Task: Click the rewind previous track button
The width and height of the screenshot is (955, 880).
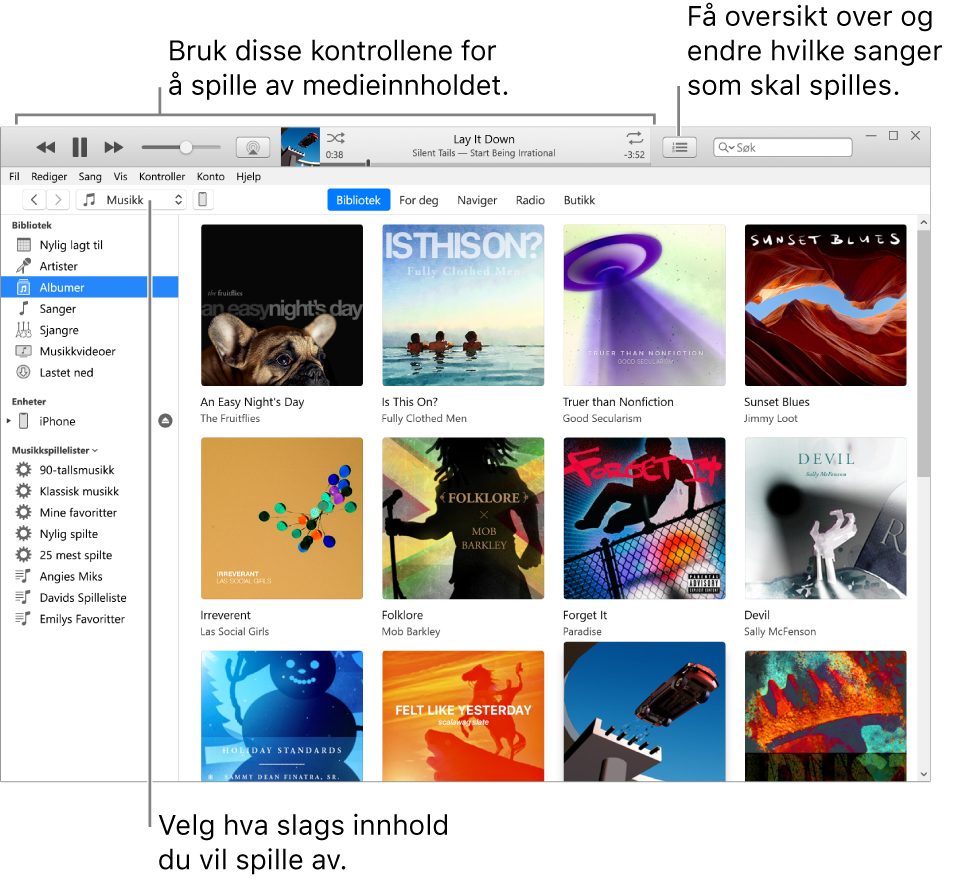Action: (46, 147)
